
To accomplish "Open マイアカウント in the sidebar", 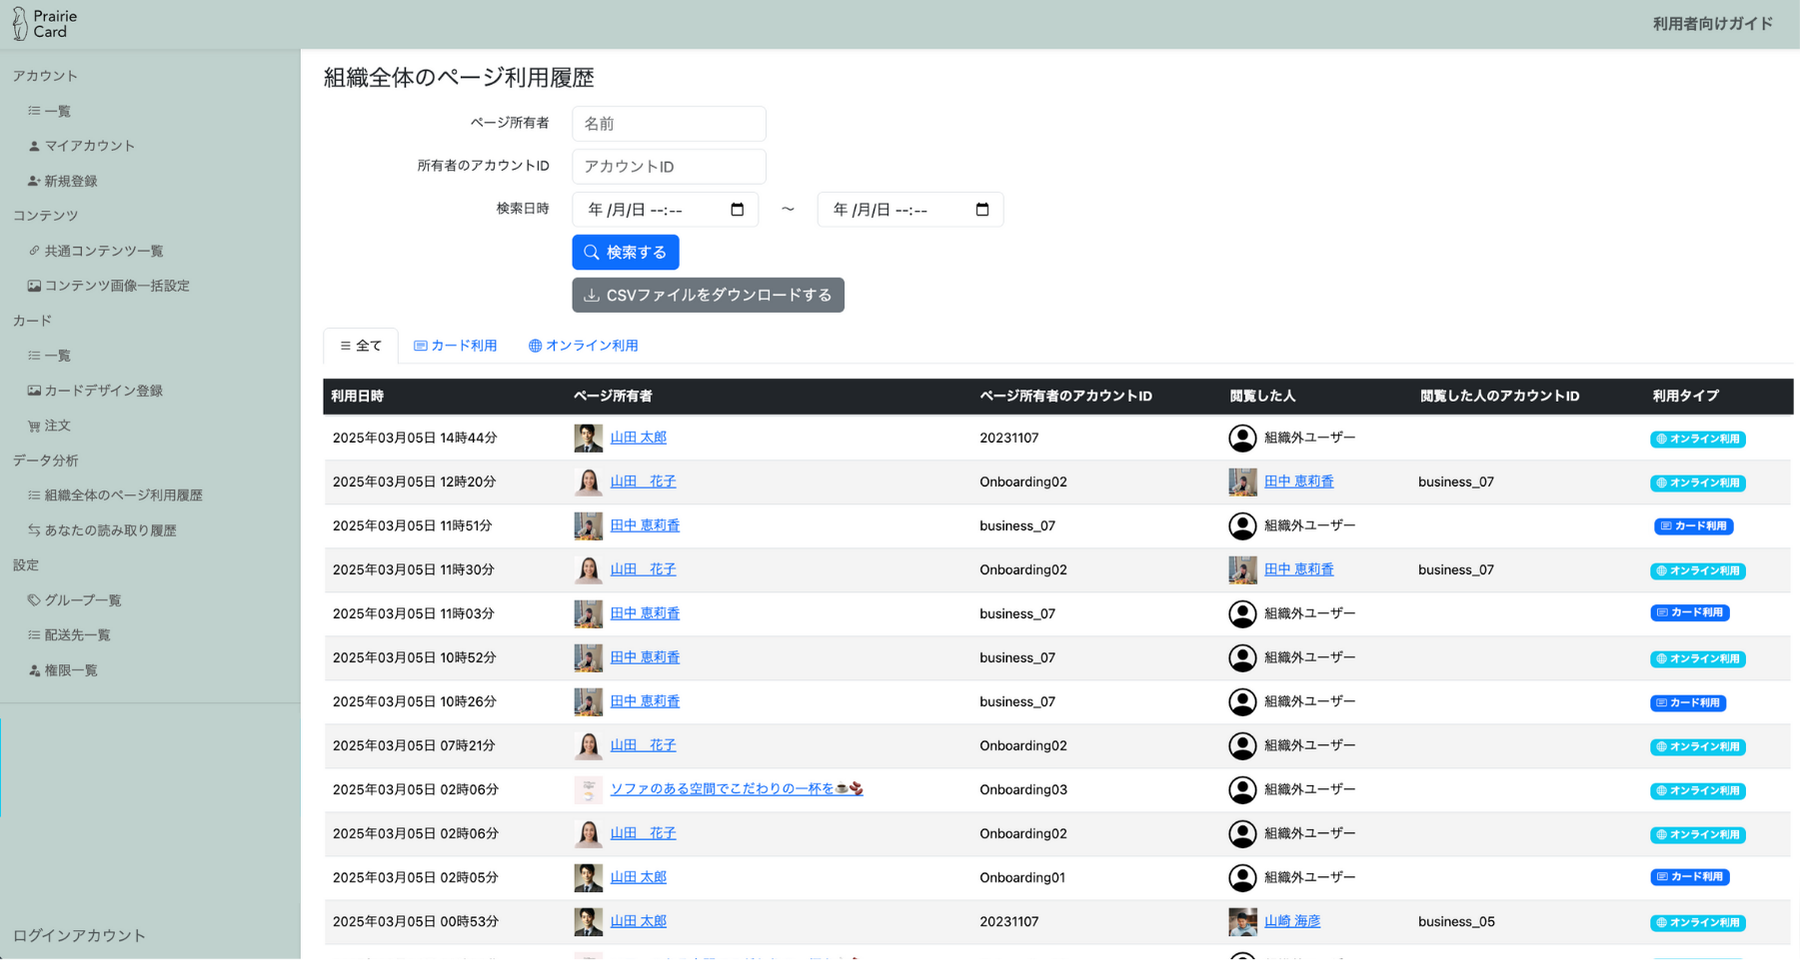I will pyautogui.click(x=89, y=146).
